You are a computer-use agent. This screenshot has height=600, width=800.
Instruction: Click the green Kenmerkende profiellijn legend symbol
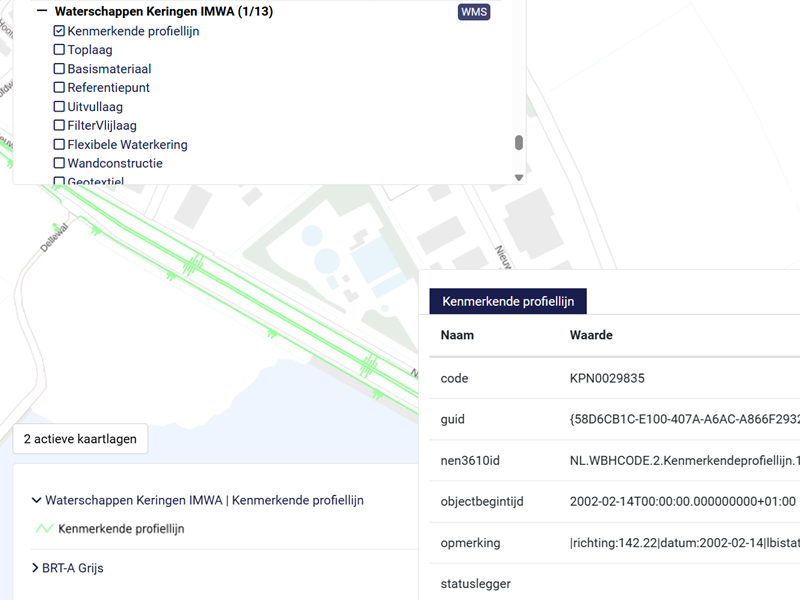click(44, 529)
